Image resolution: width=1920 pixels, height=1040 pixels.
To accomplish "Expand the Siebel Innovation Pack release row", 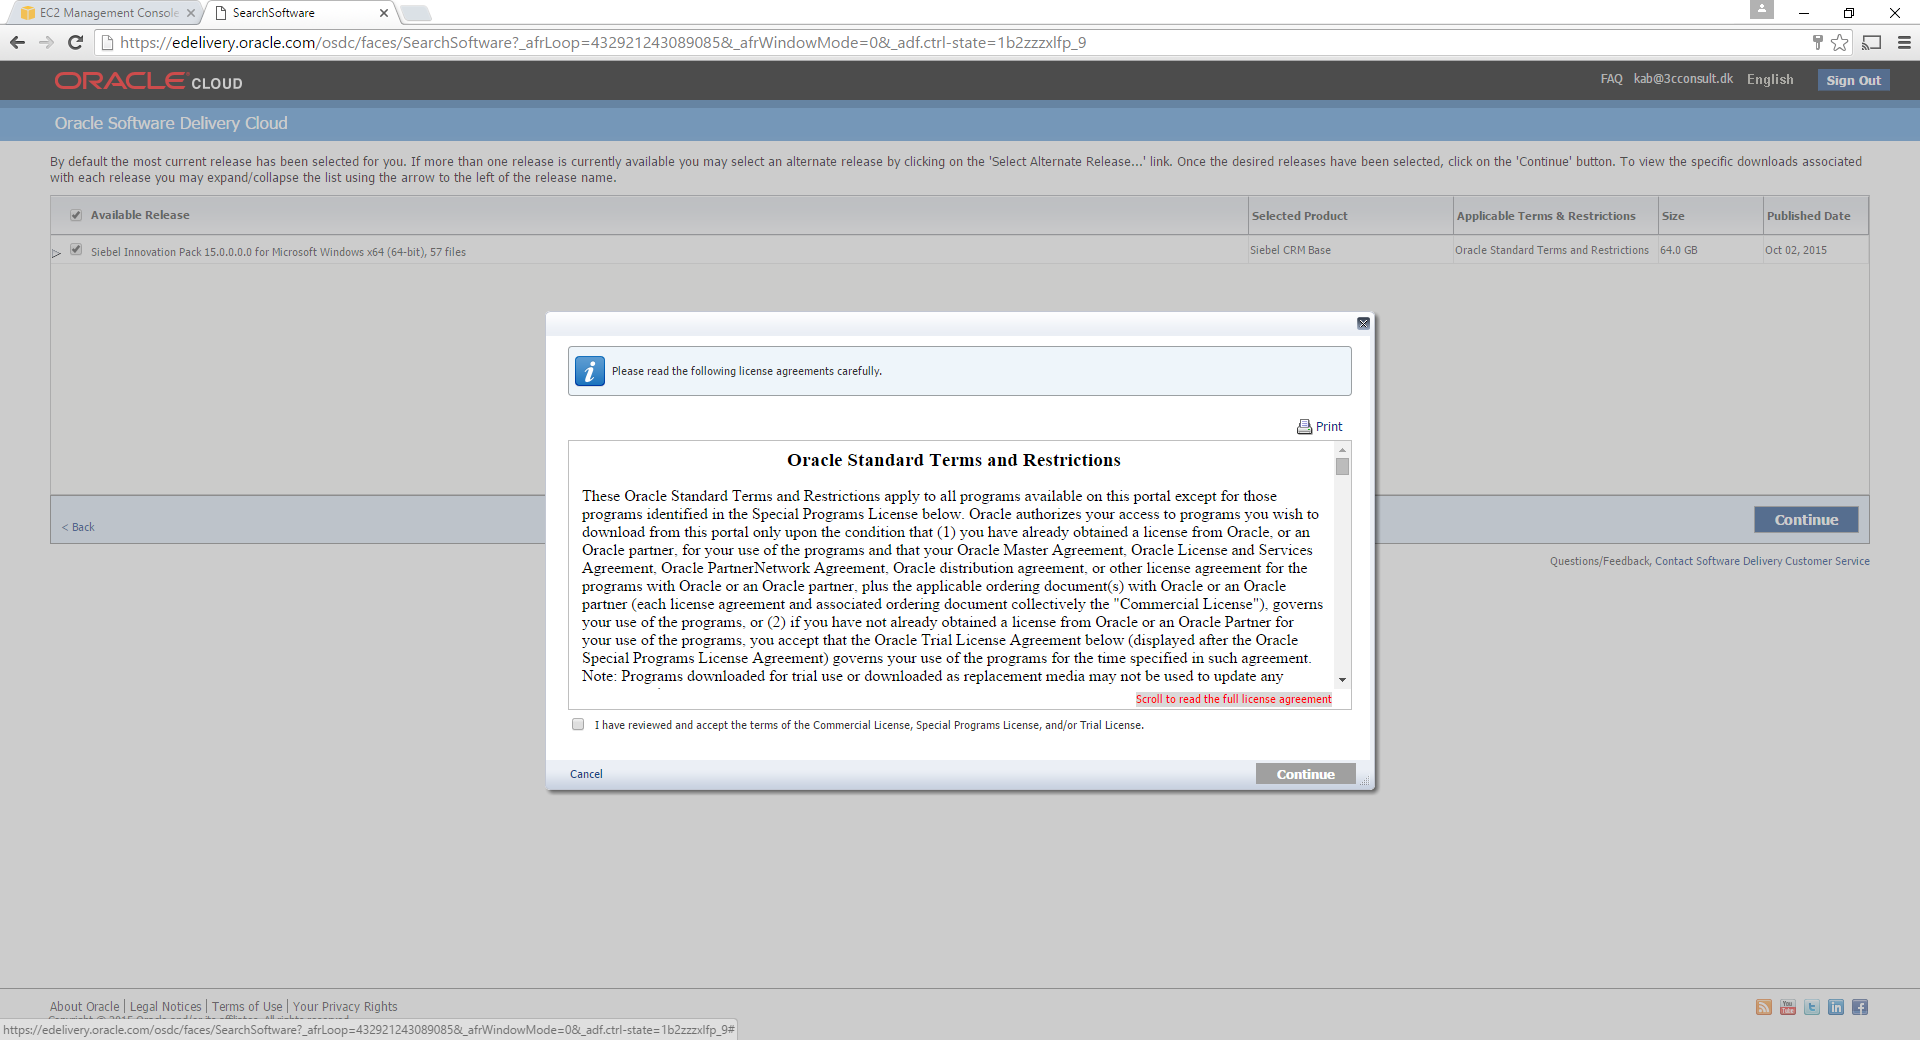I will coord(57,253).
